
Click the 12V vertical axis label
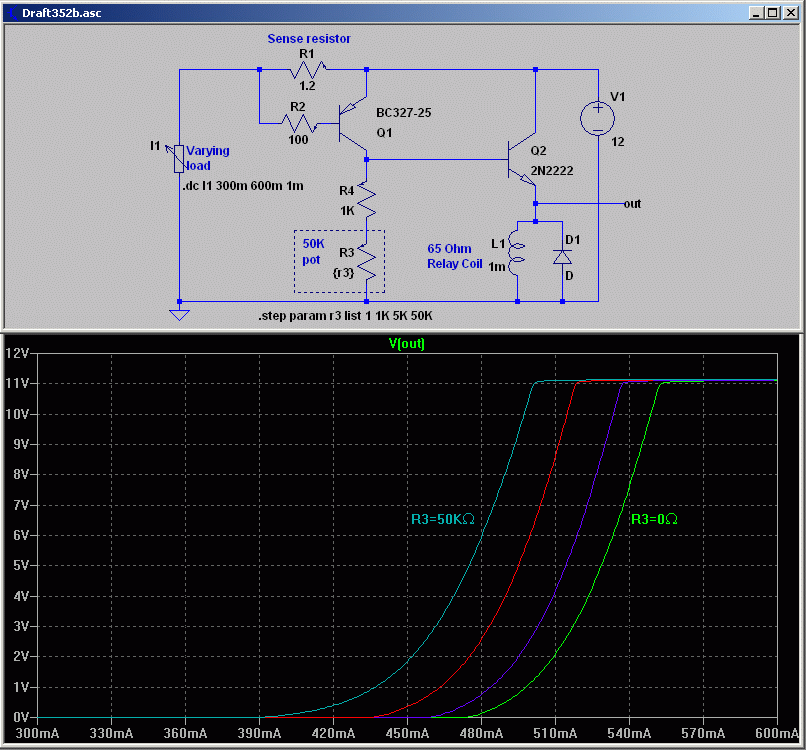17,353
